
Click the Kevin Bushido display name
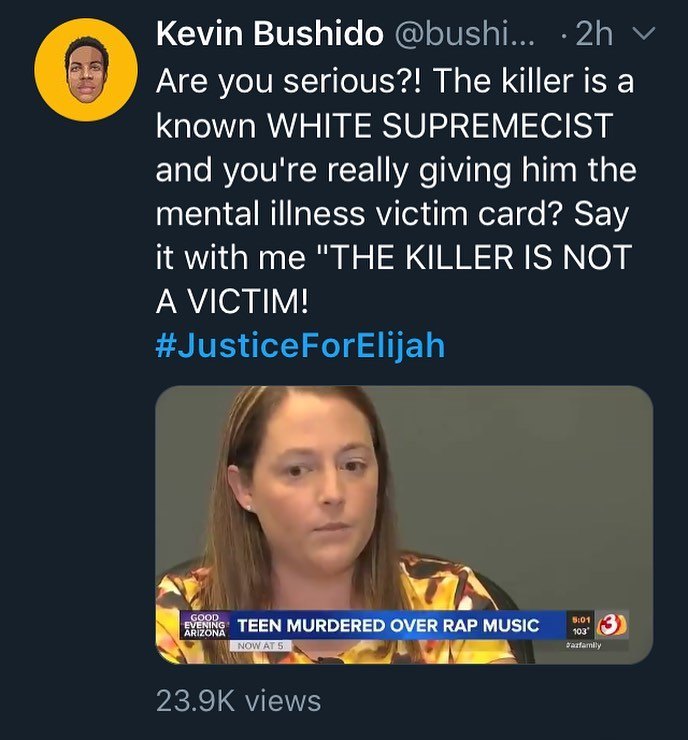pyautogui.click(x=269, y=34)
